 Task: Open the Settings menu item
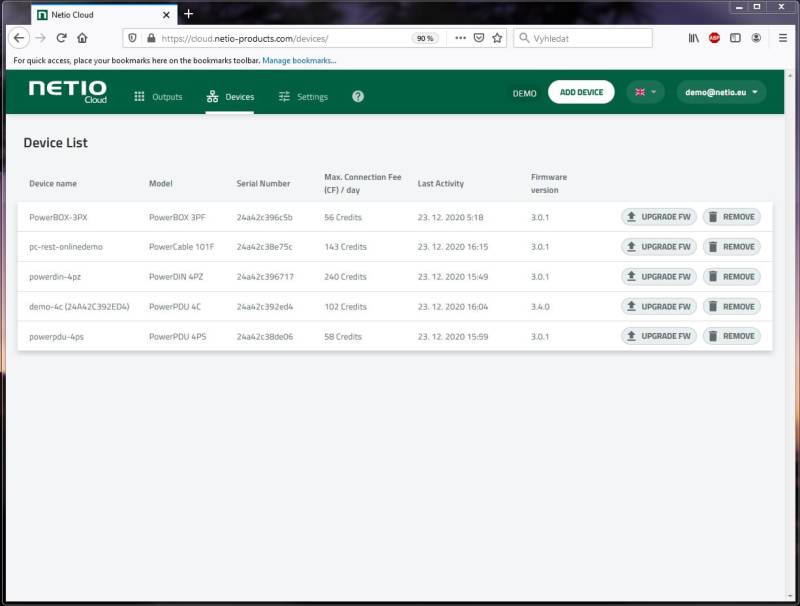coord(303,96)
